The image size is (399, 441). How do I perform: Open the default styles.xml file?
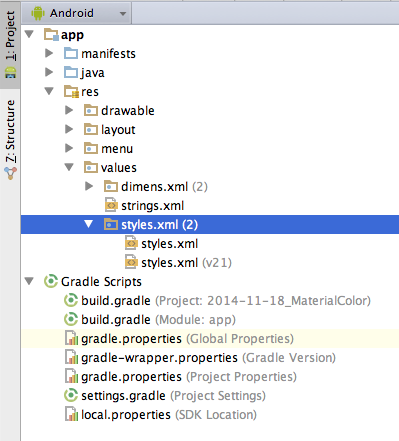point(170,244)
